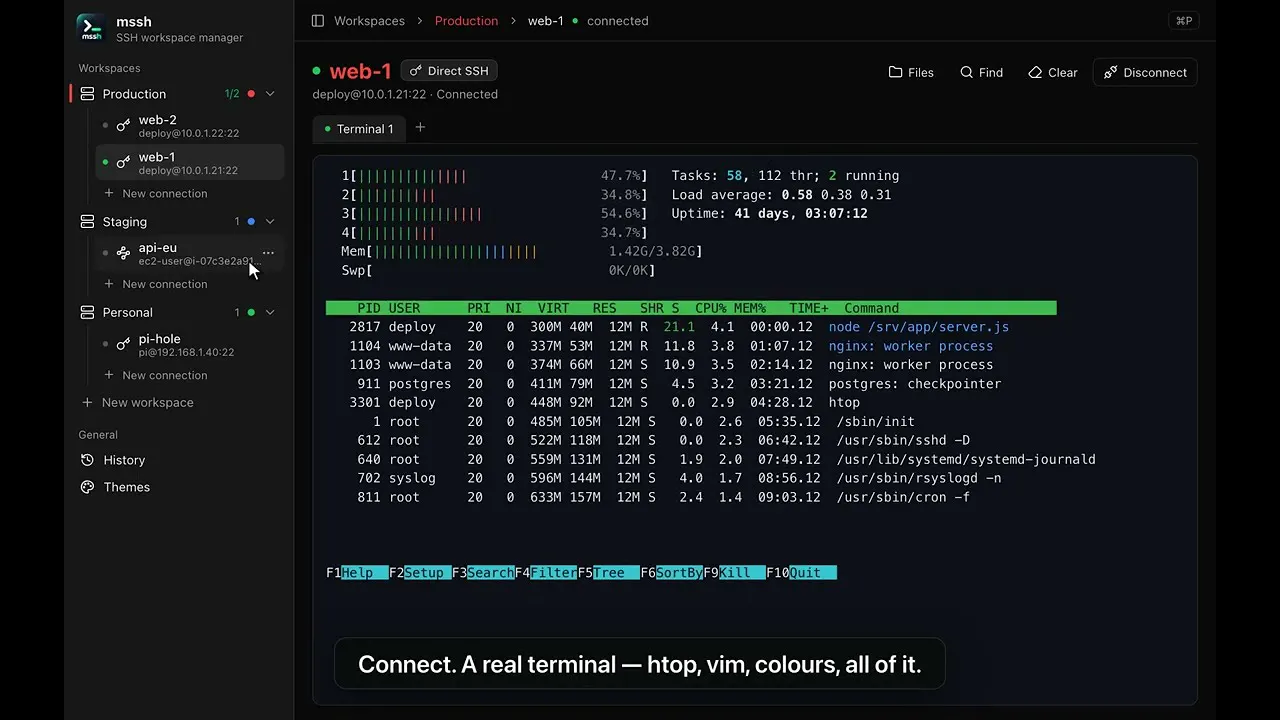The width and height of the screenshot is (1280, 720).
Task: Click the key icon next to web-1
Action: click(123, 163)
